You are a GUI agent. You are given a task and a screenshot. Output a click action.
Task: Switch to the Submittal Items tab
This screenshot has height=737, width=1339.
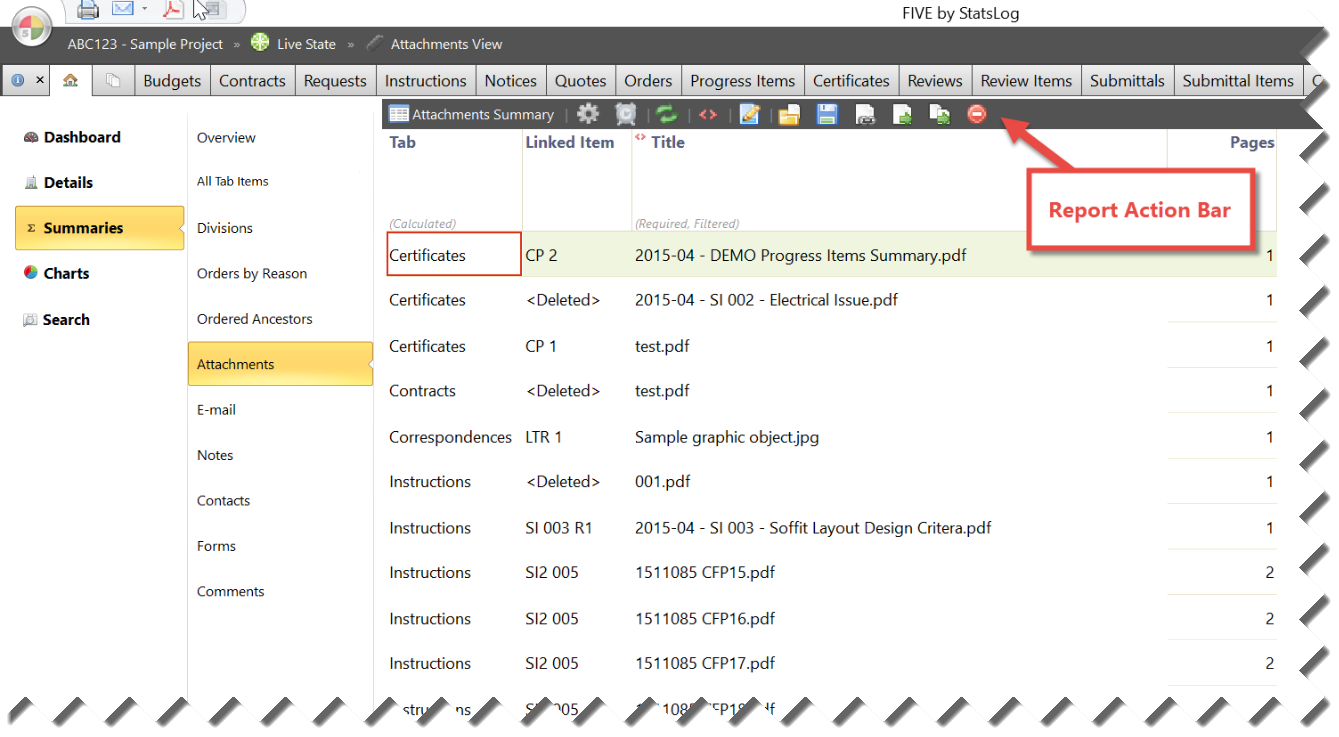(x=1238, y=81)
